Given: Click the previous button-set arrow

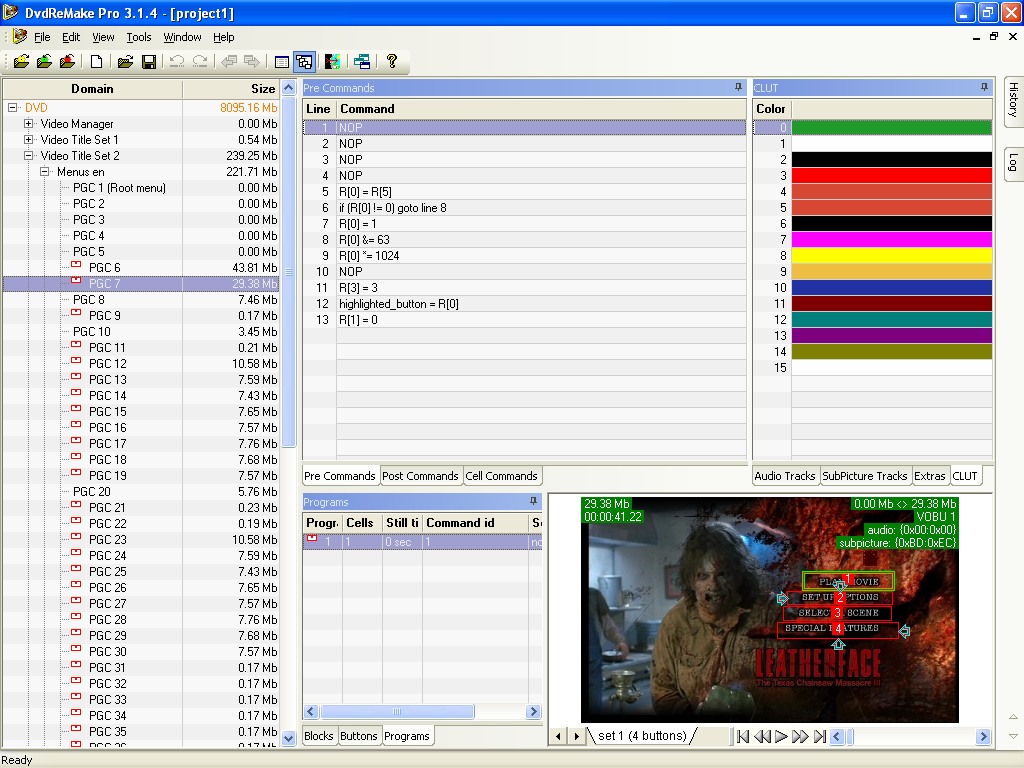Looking at the screenshot, I should [x=558, y=737].
